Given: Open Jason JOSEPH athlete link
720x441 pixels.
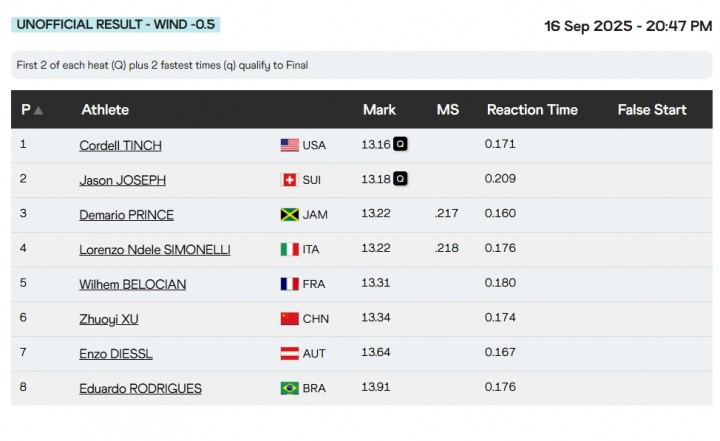Looking at the screenshot, I should [122, 180].
